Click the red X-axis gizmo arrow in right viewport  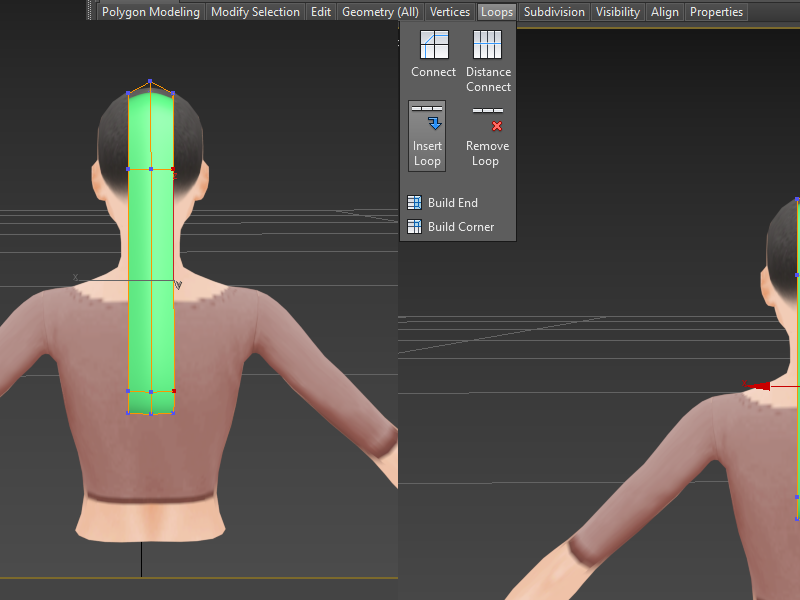758,386
